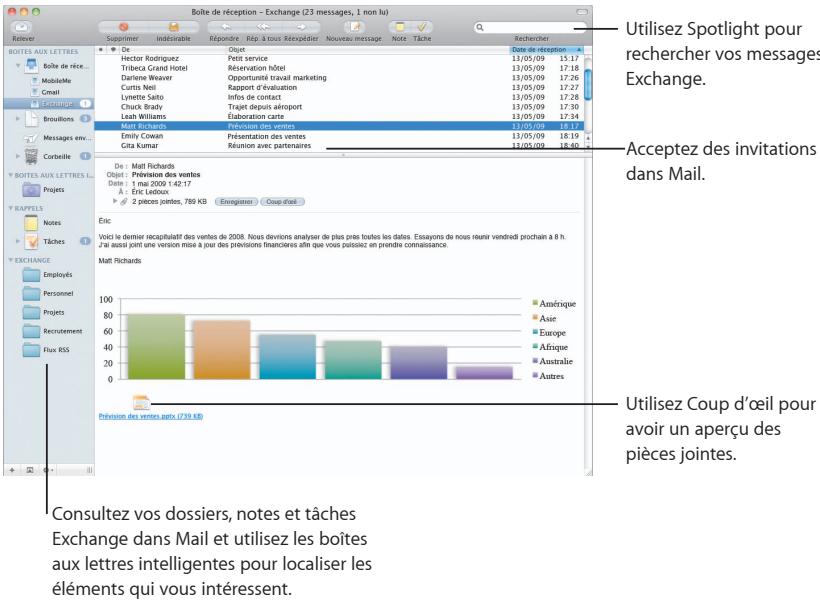Click the toolbar toggle pill button
Screen dimensions: 820x601
click(x=582, y=12)
